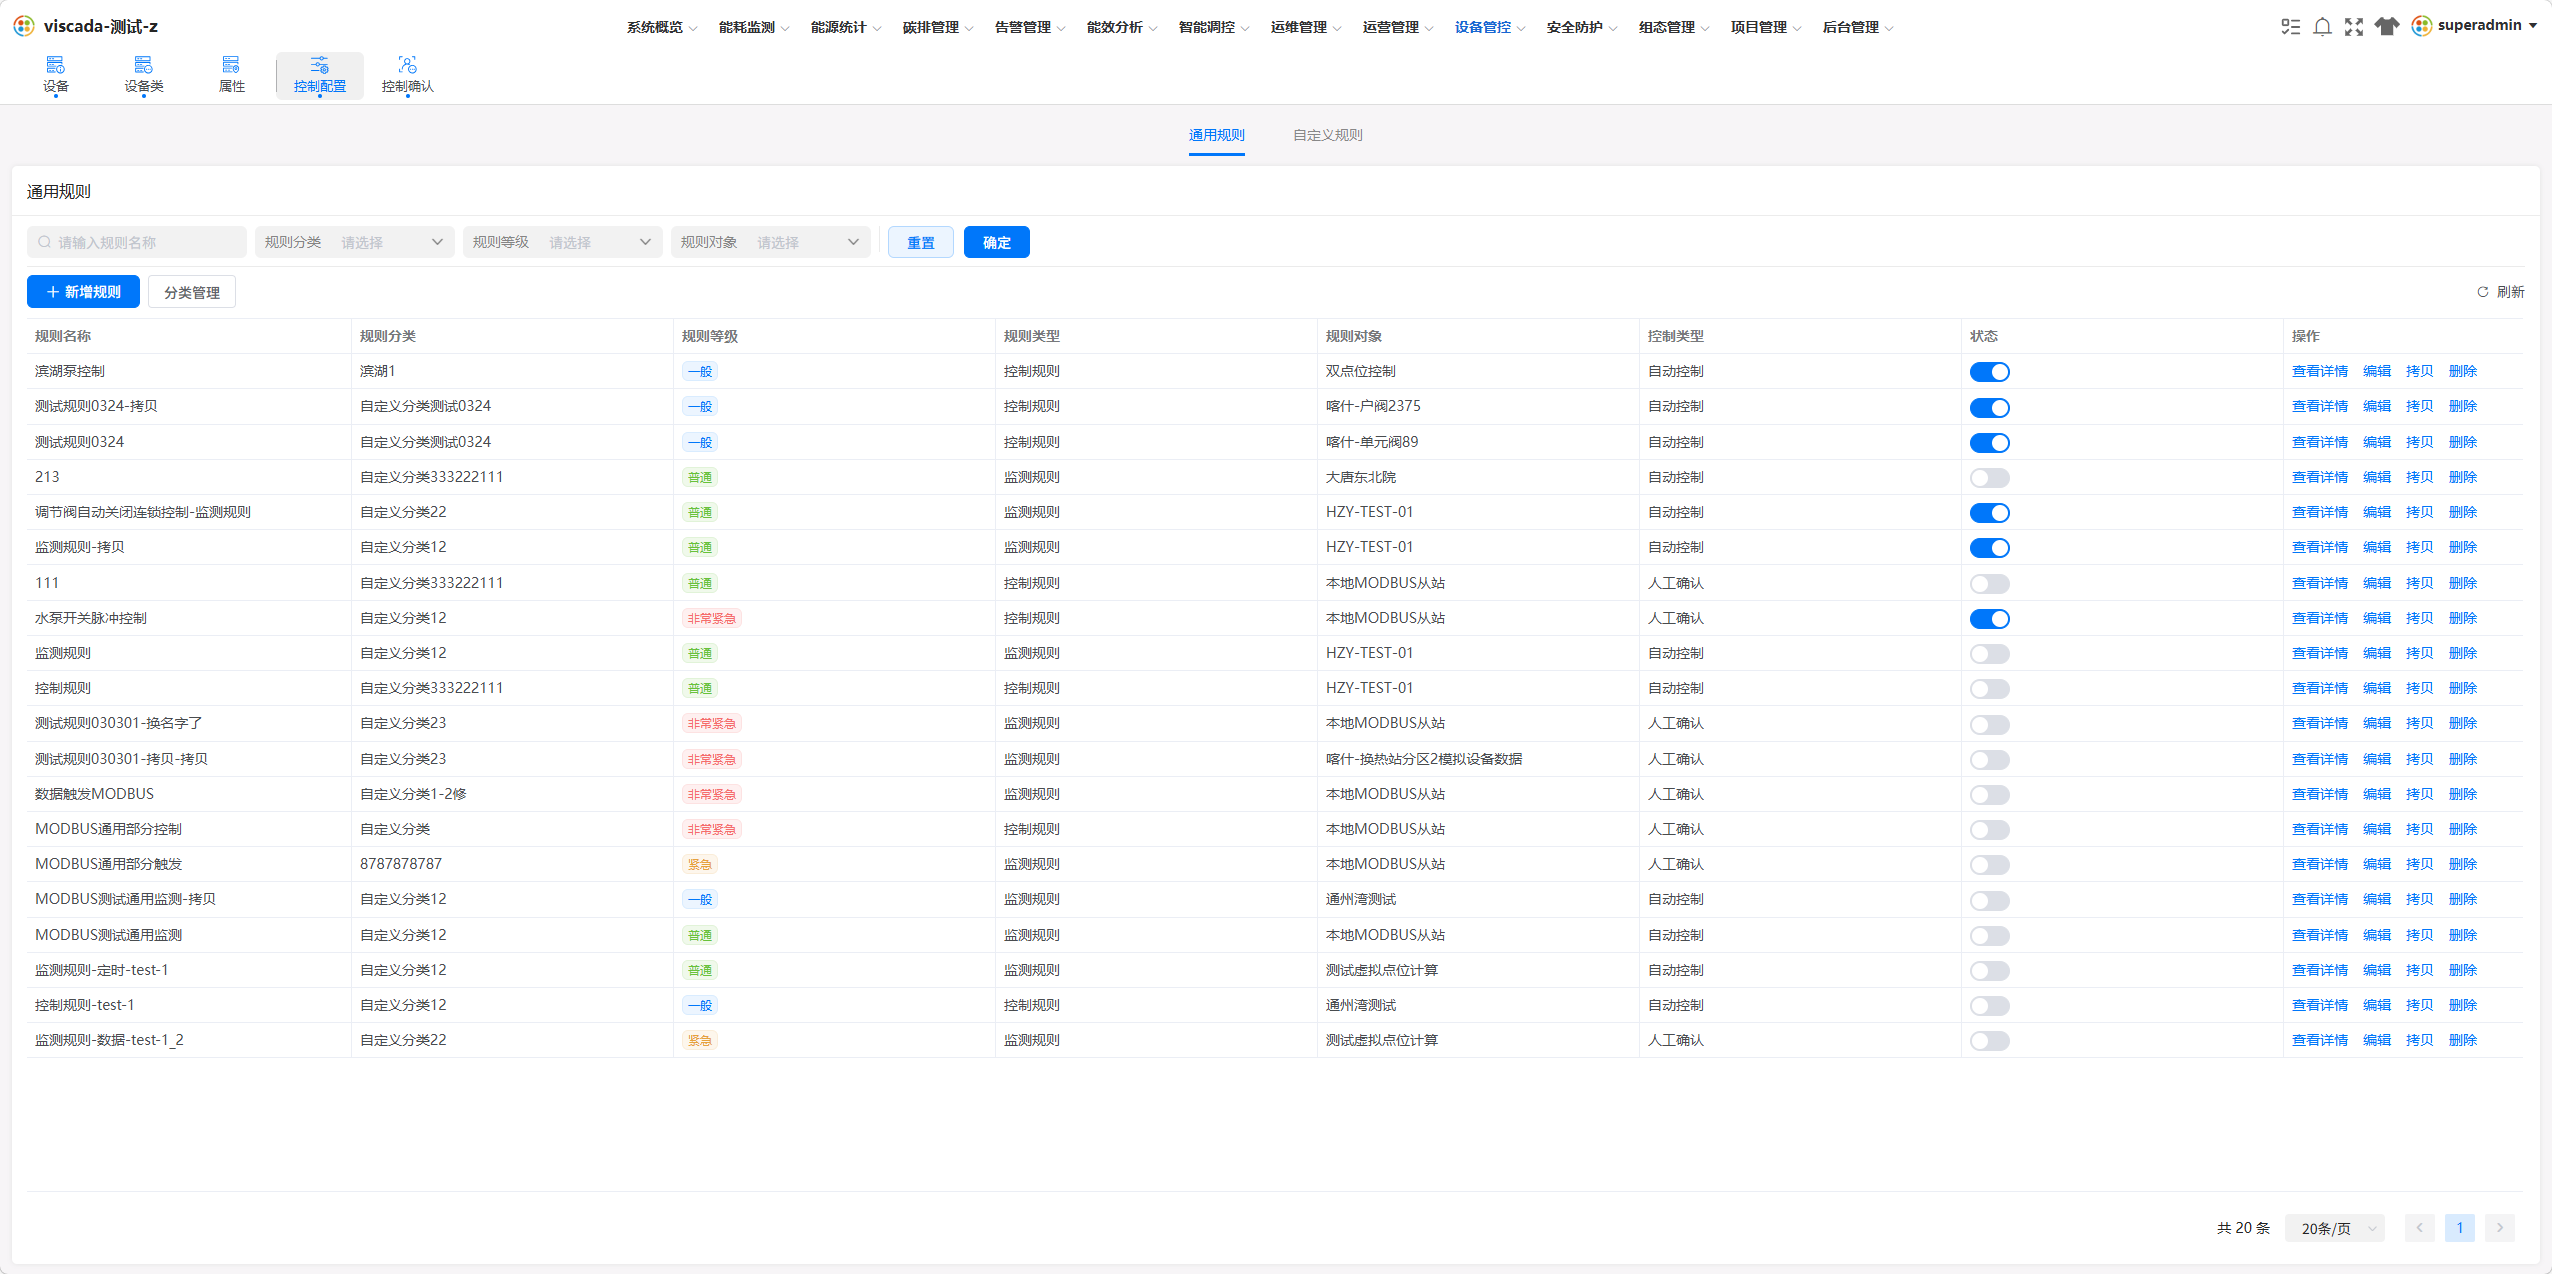Expand the 后台管理 menu
This screenshot has width=2552, height=1274.
[1858, 27]
